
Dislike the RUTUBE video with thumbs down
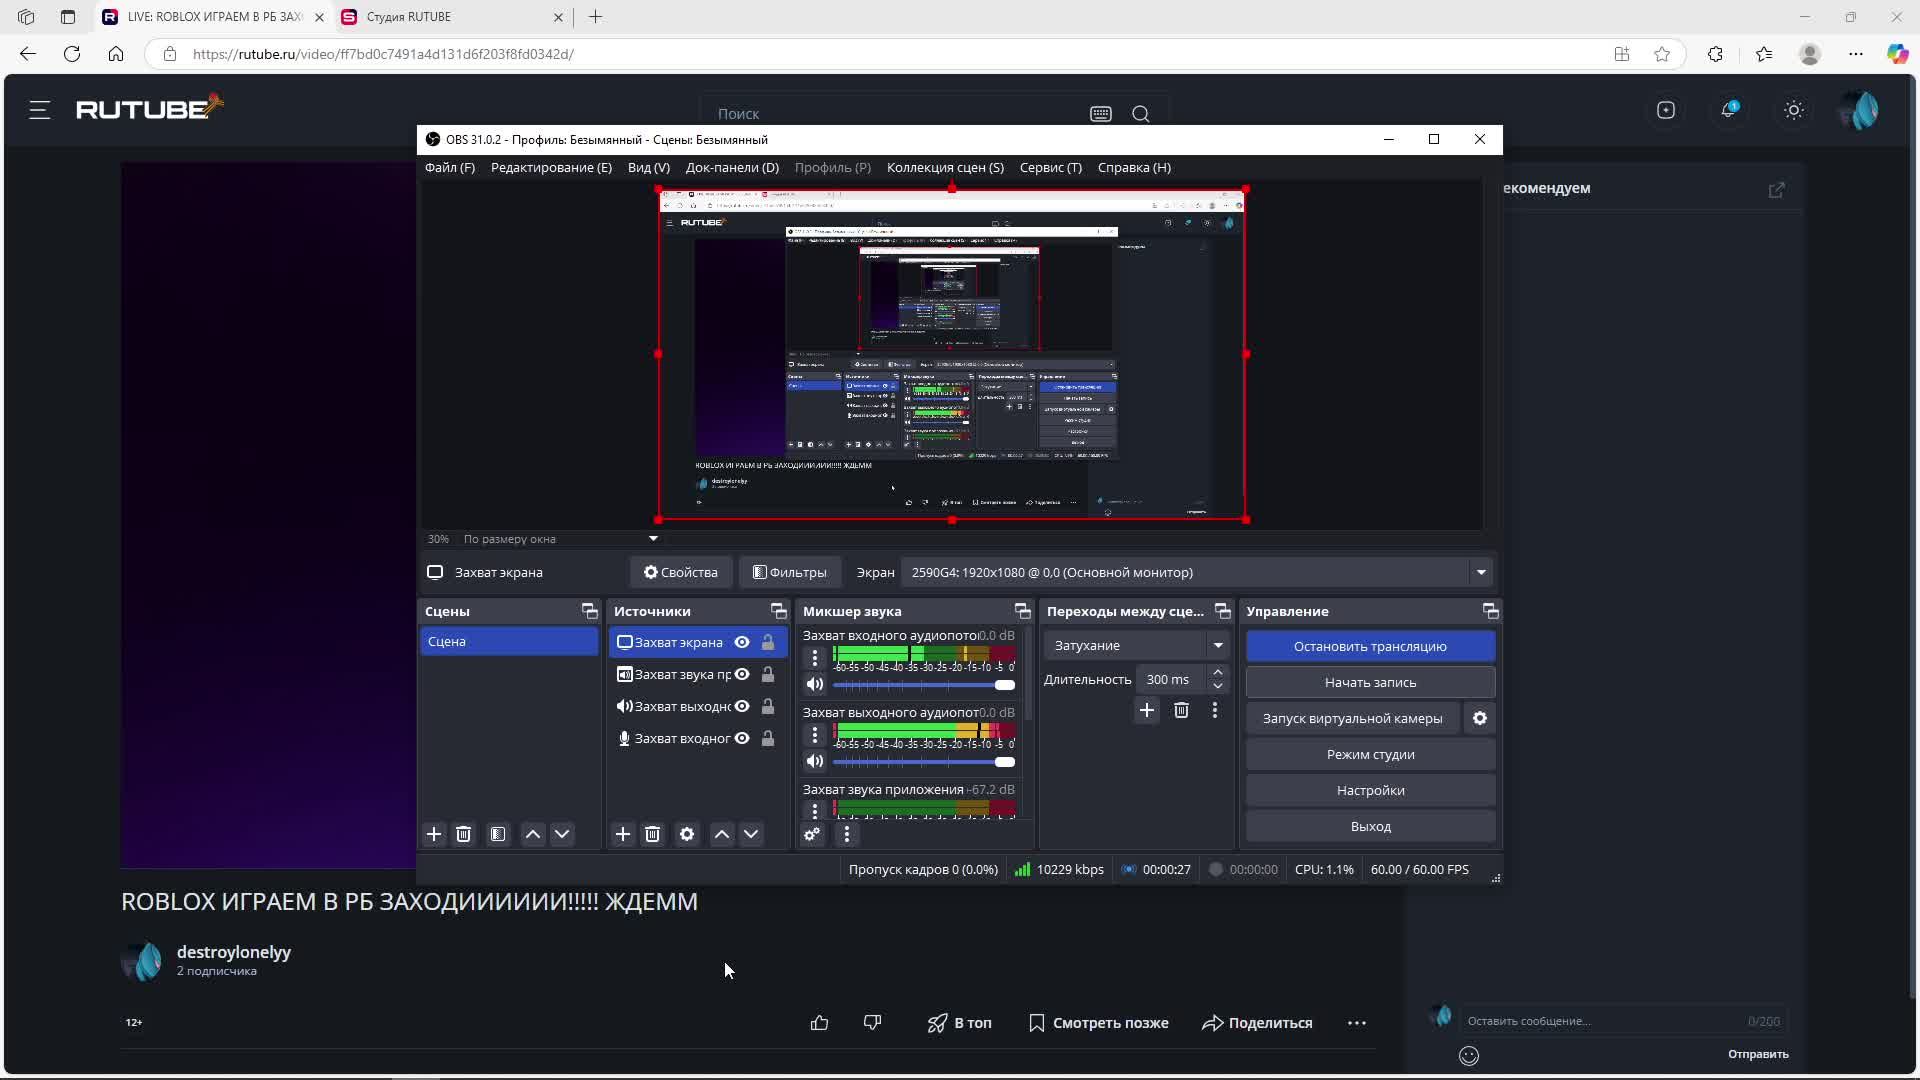[872, 1023]
